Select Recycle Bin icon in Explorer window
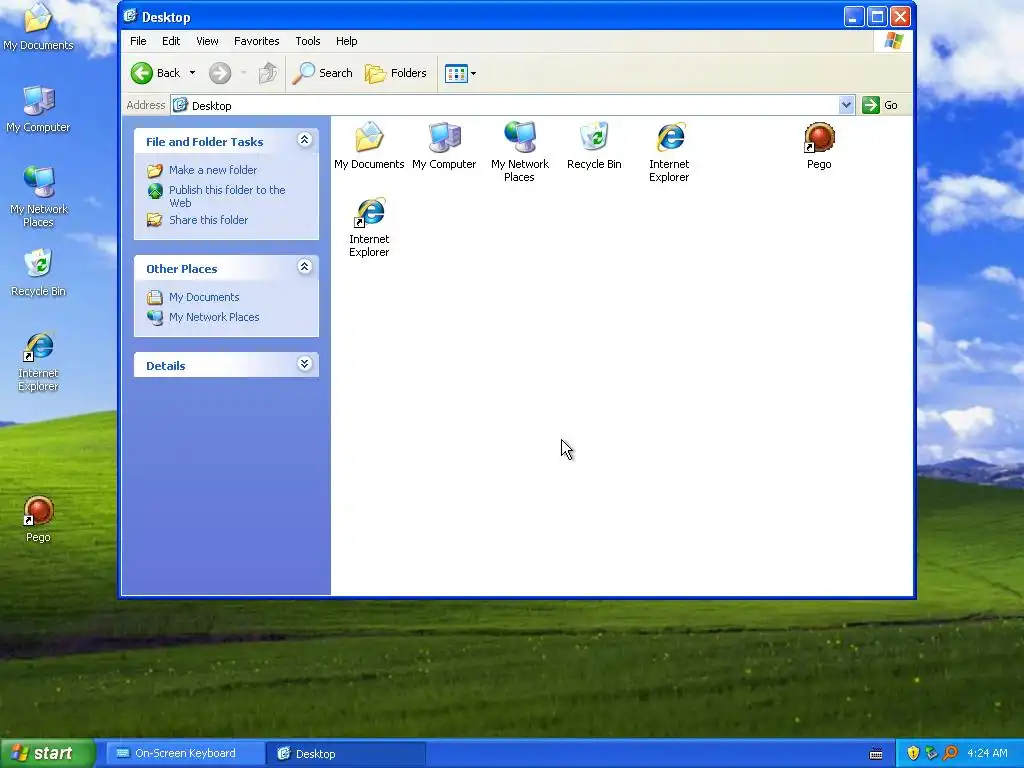This screenshot has height=768, width=1024. pyautogui.click(x=594, y=146)
